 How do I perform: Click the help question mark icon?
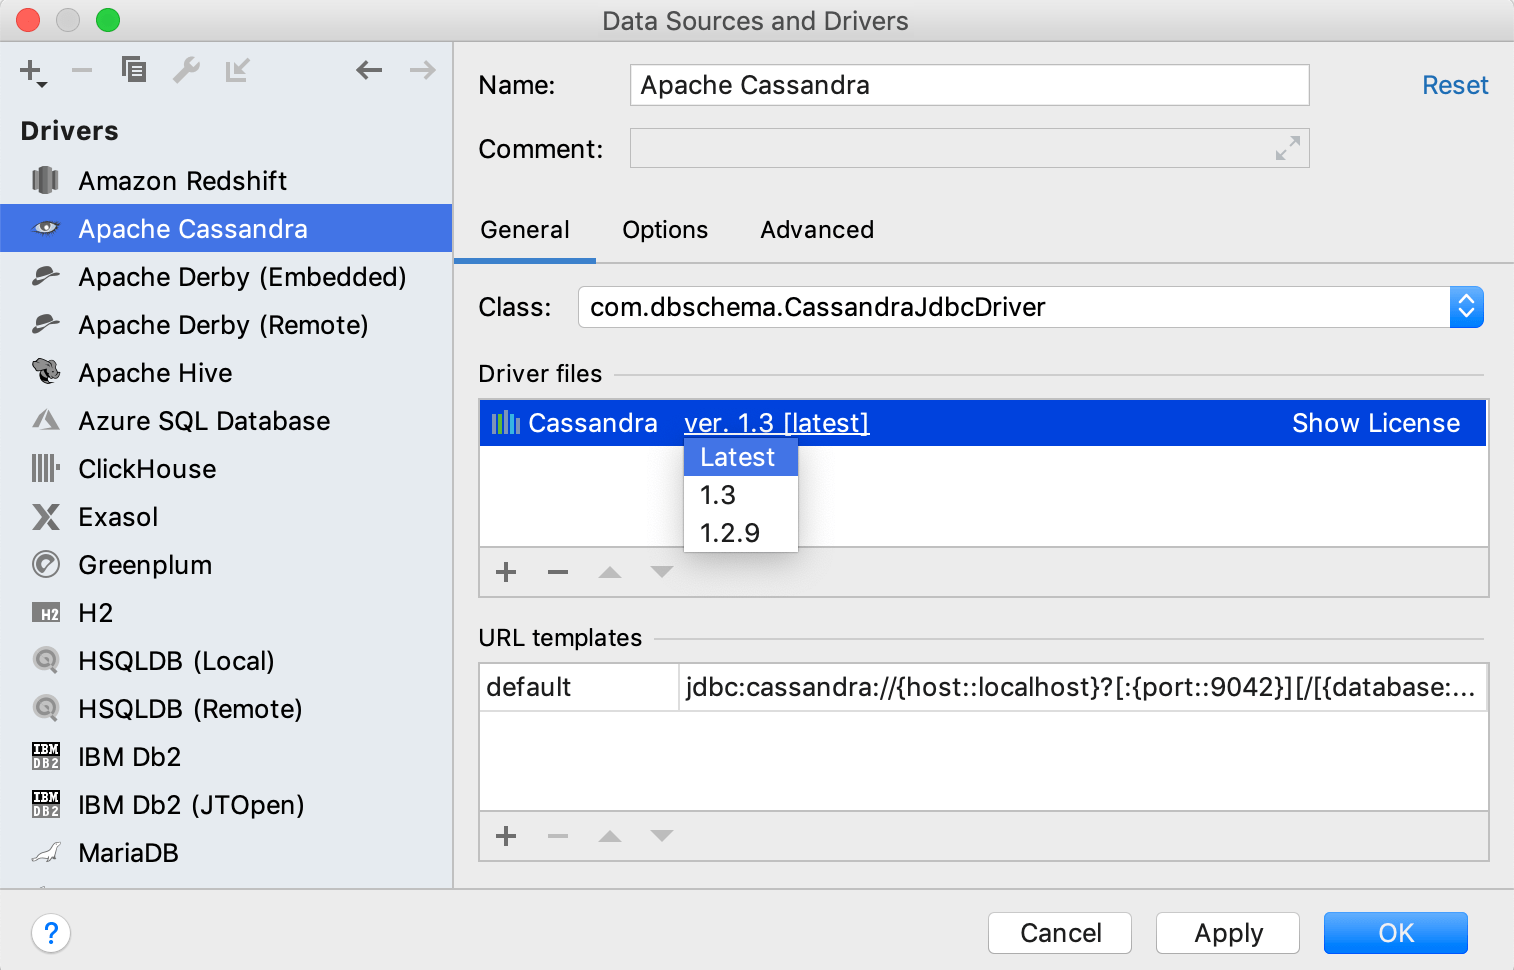51,932
